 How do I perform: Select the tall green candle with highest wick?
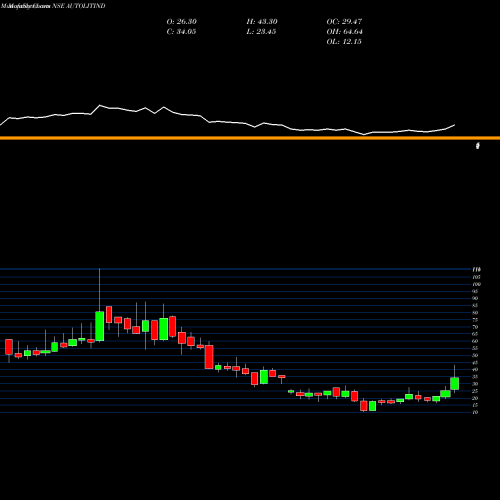pyautogui.click(x=100, y=326)
